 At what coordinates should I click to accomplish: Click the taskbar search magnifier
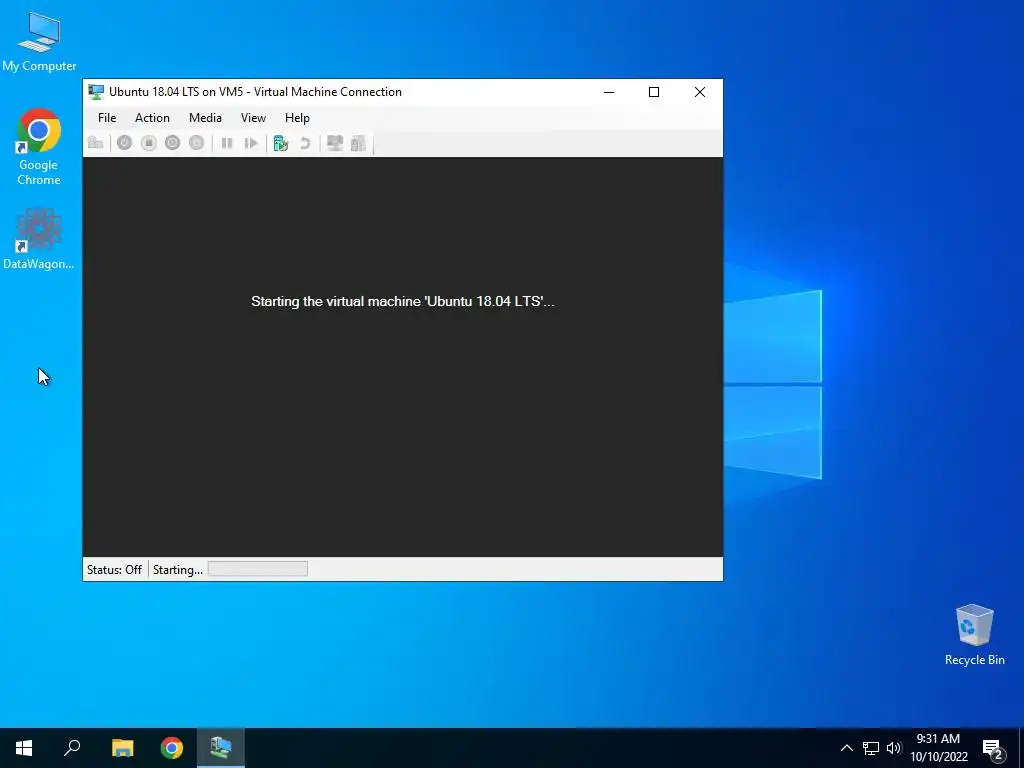click(x=72, y=748)
